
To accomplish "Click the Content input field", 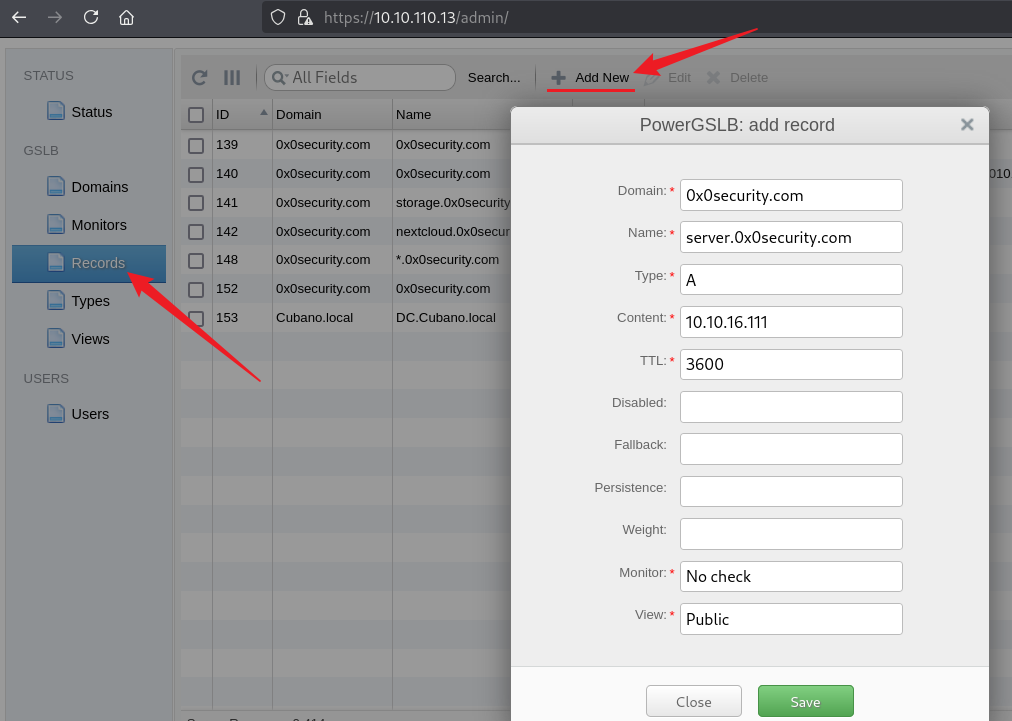I will [790, 322].
